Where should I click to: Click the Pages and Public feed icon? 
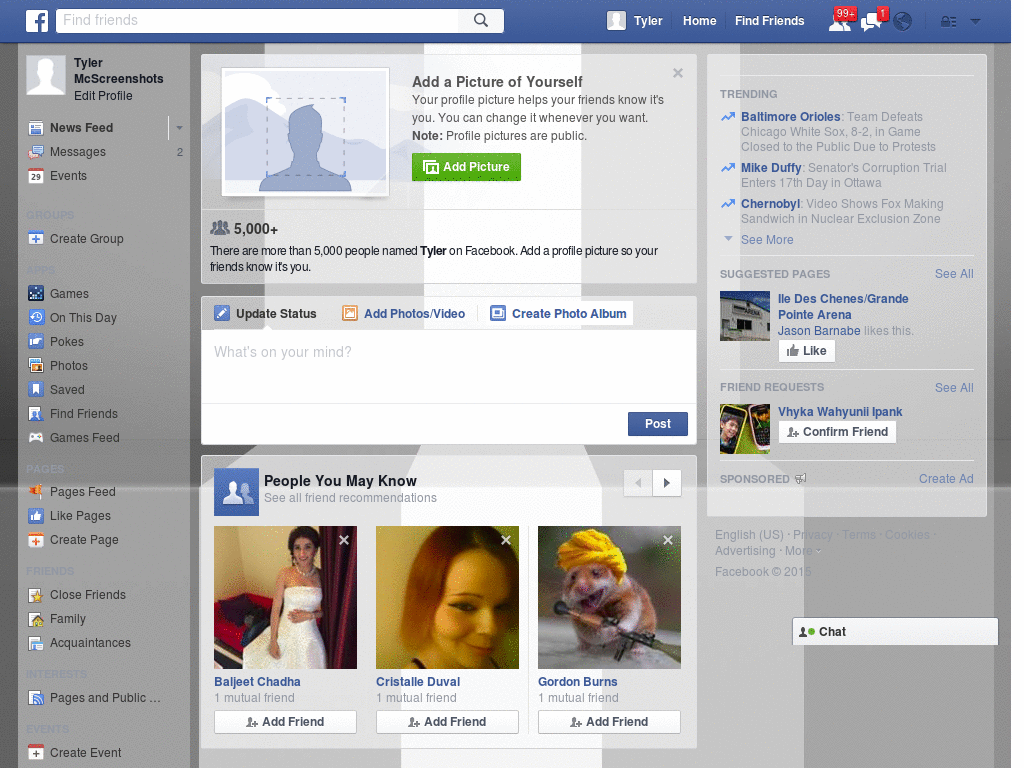36,698
